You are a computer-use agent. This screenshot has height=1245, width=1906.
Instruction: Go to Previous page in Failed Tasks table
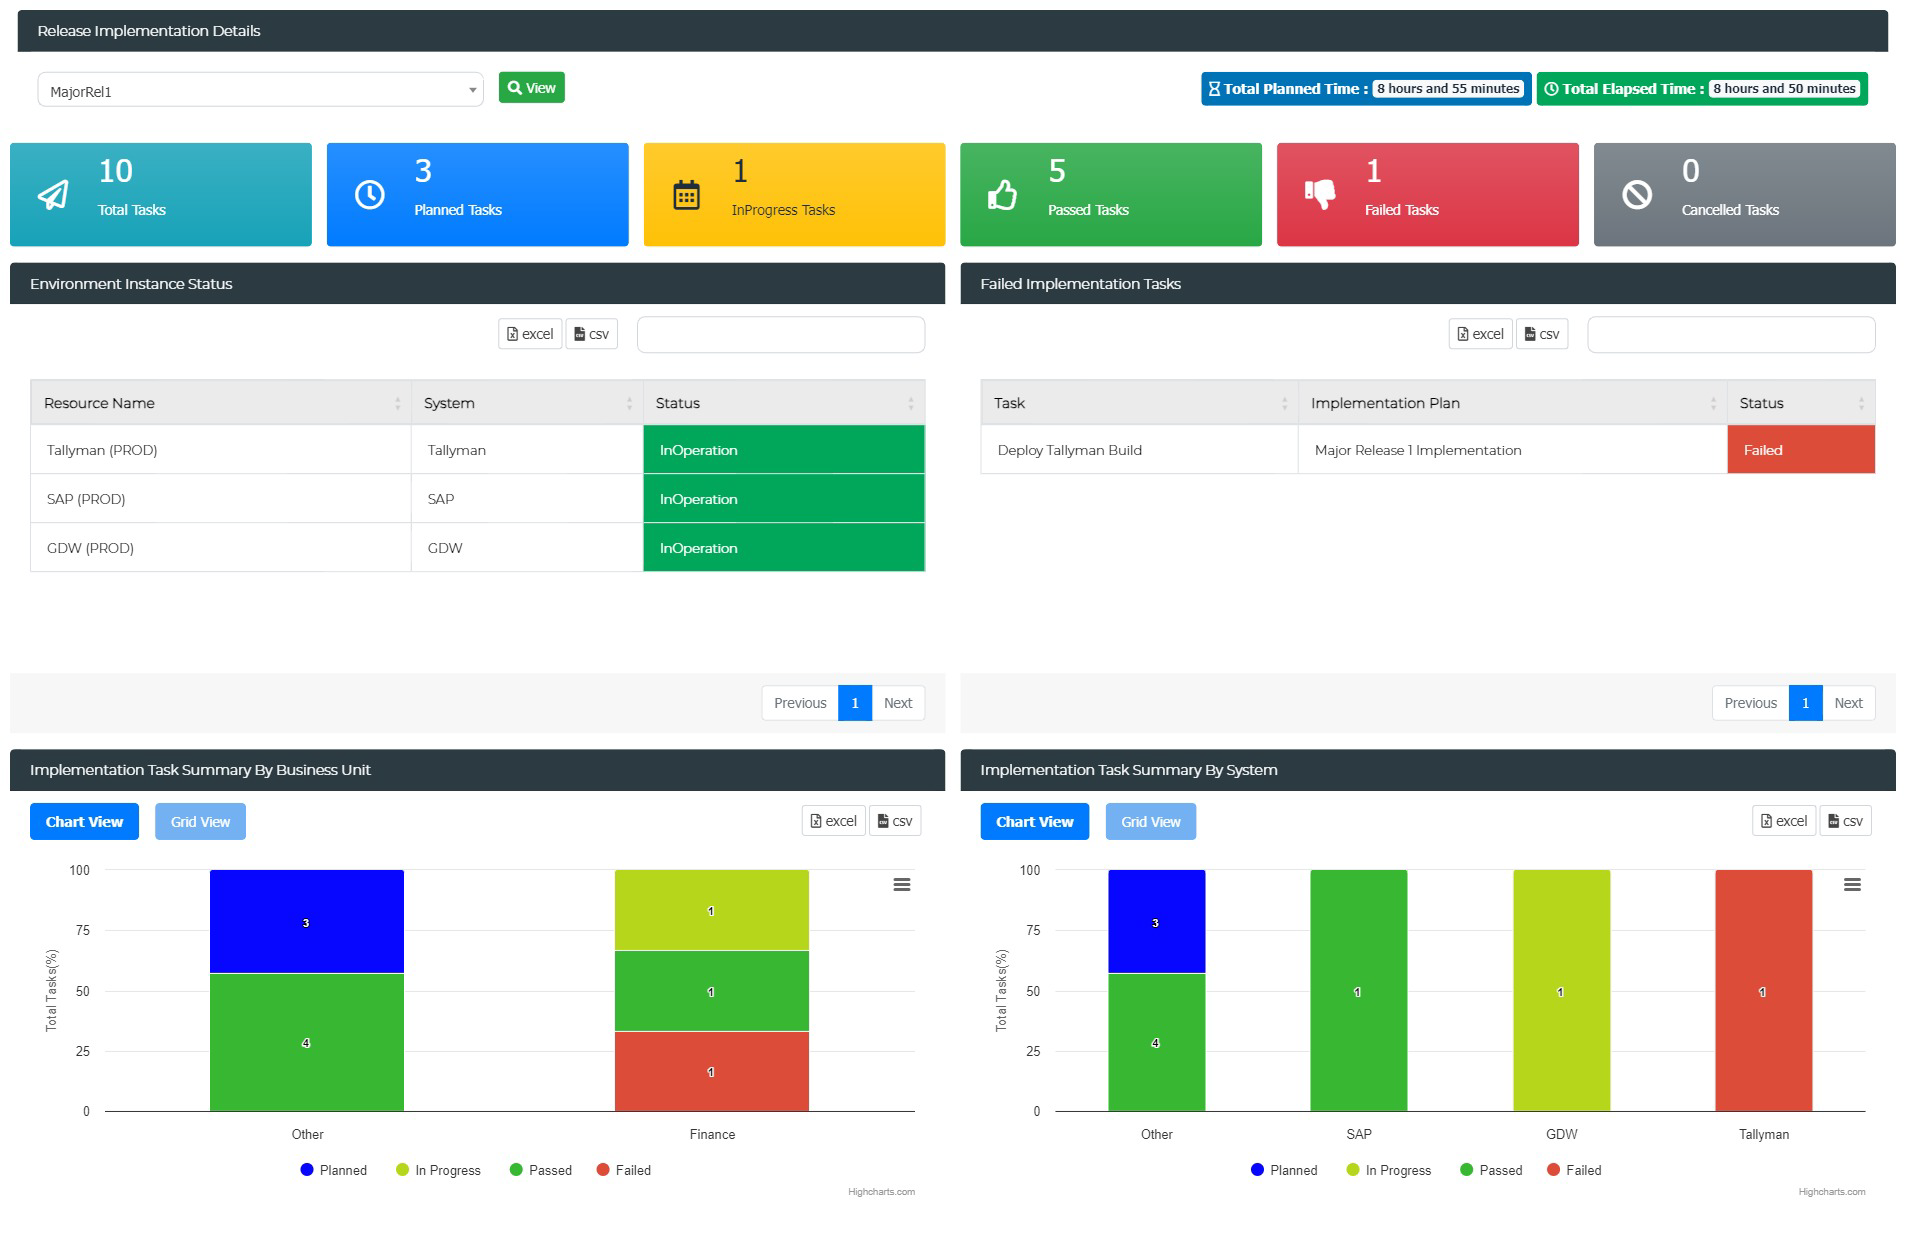click(1750, 703)
